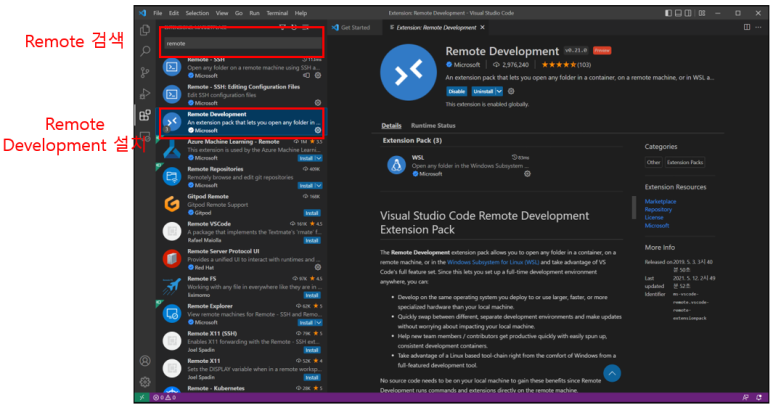Toggle bottom panel layout button
Image resolution: width=773 pixels, height=405 pixels.
click(678, 13)
